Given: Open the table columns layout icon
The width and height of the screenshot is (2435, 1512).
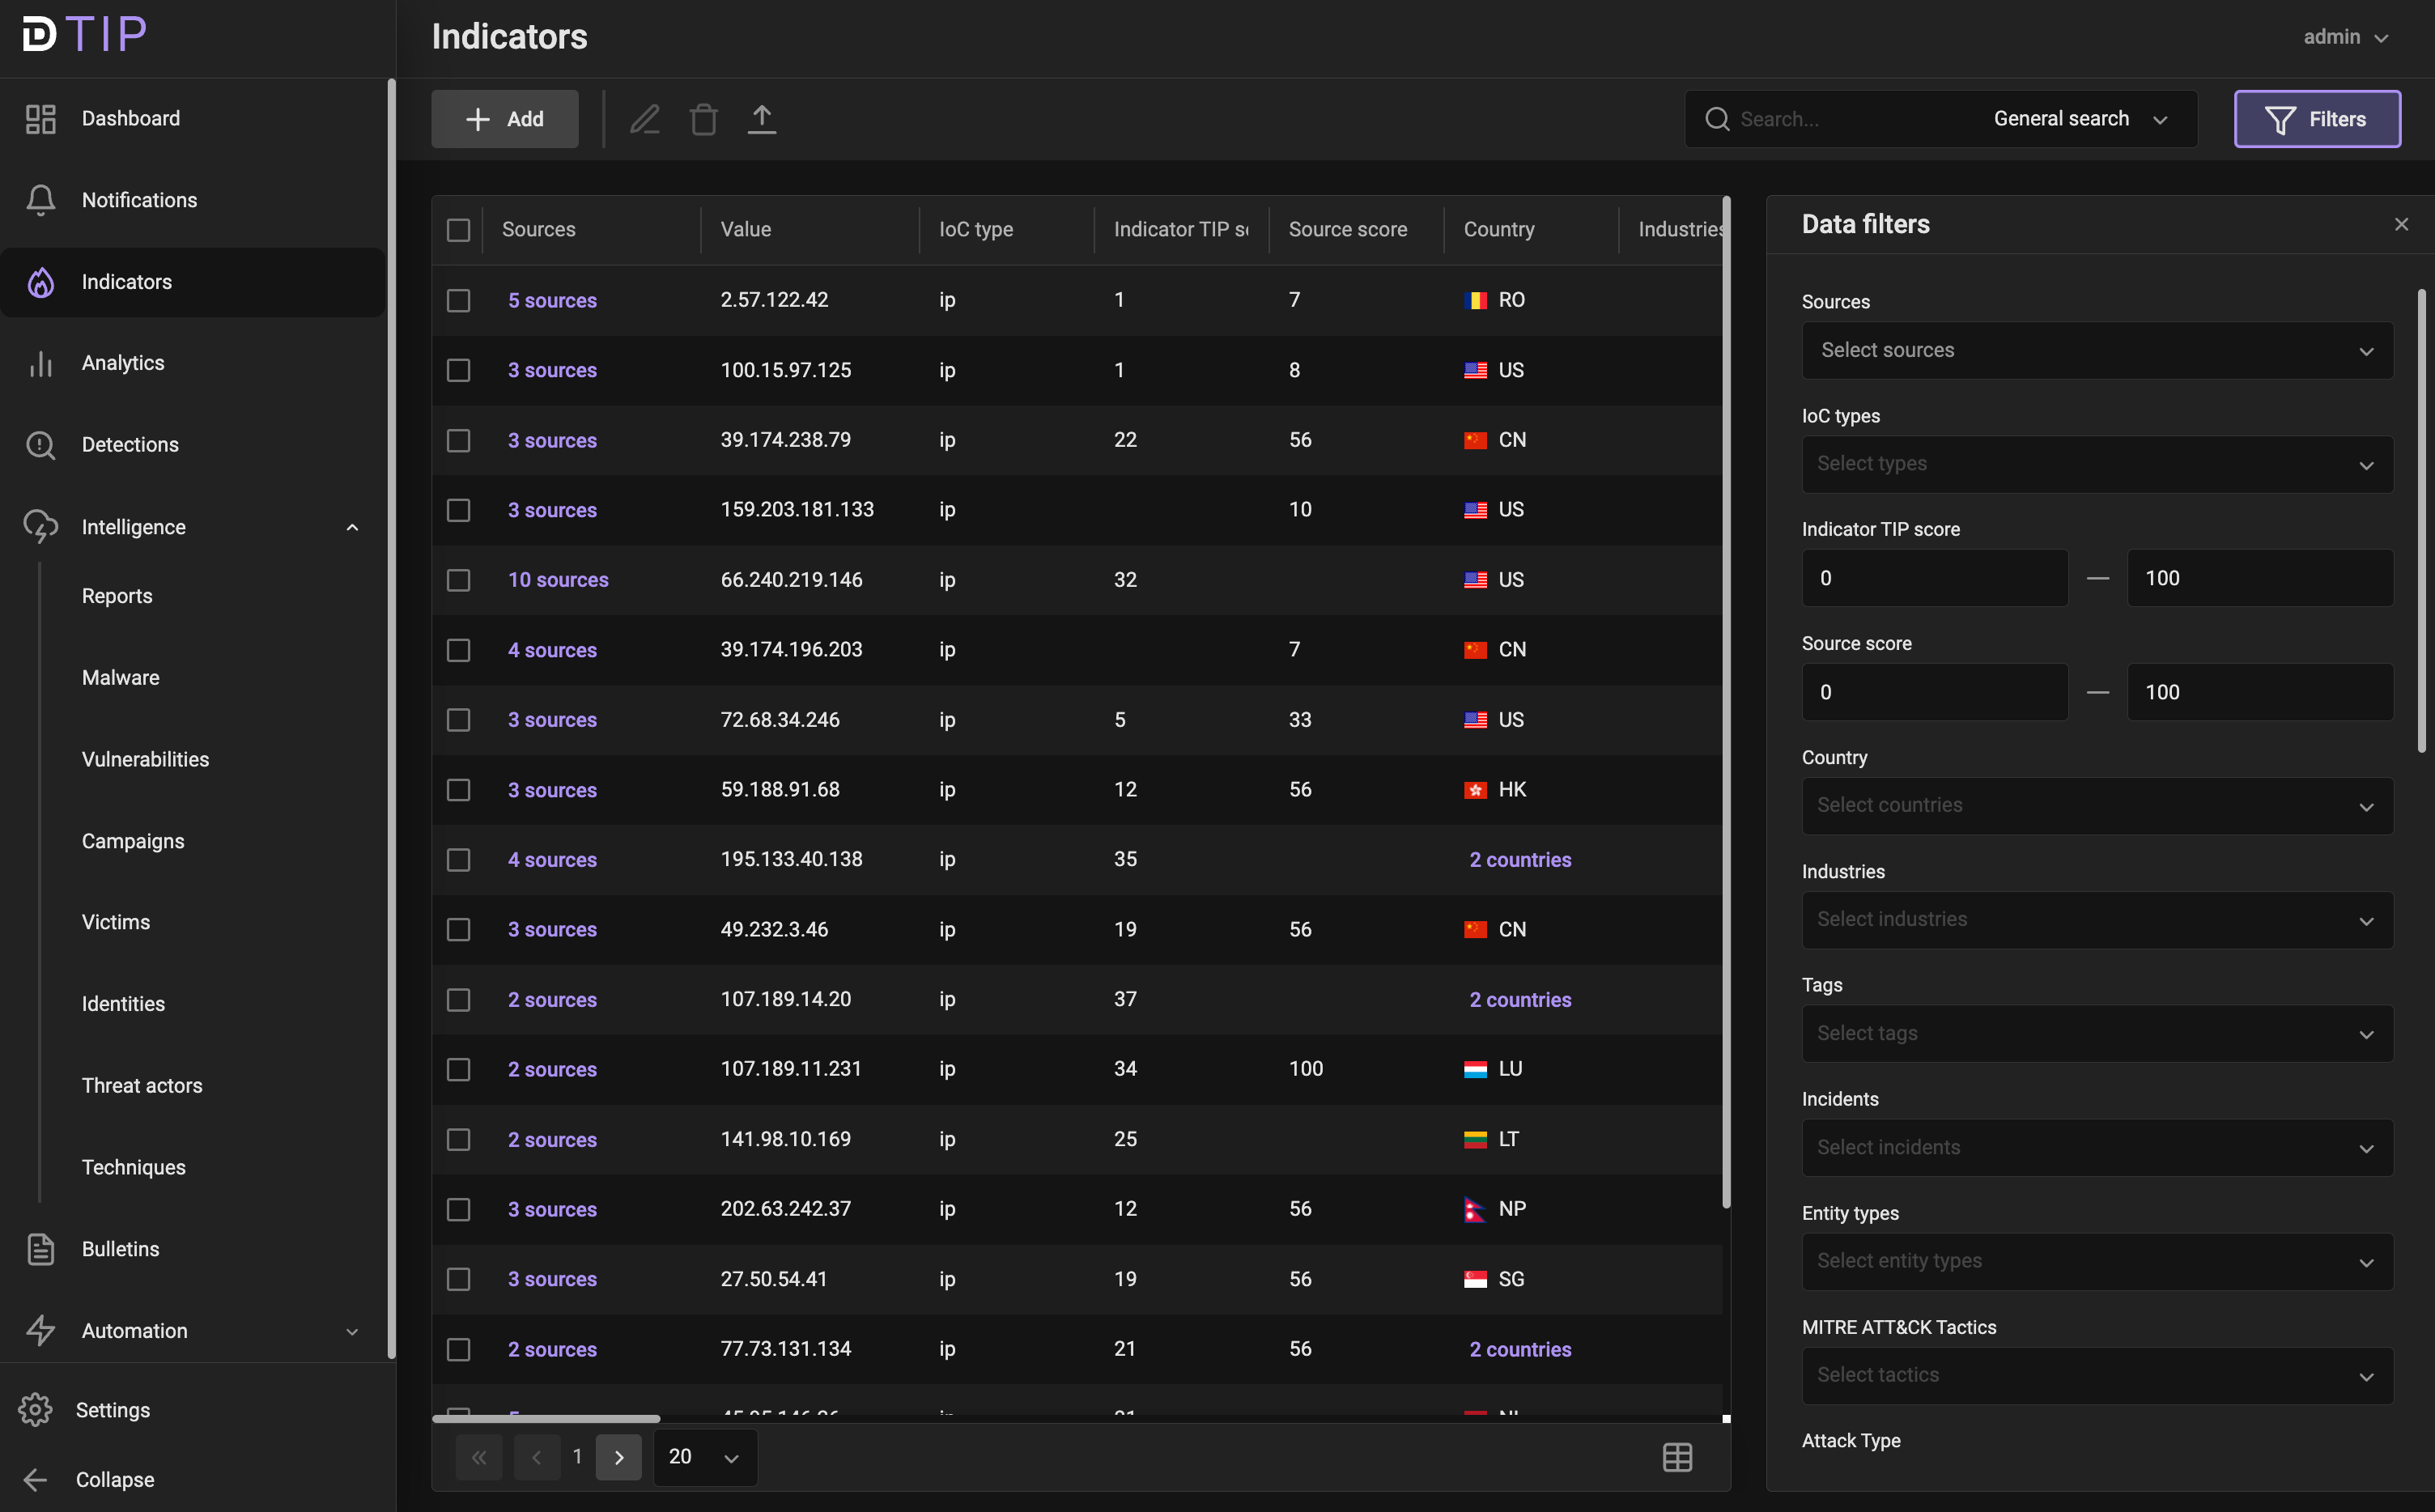Looking at the screenshot, I should (x=1677, y=1457).
